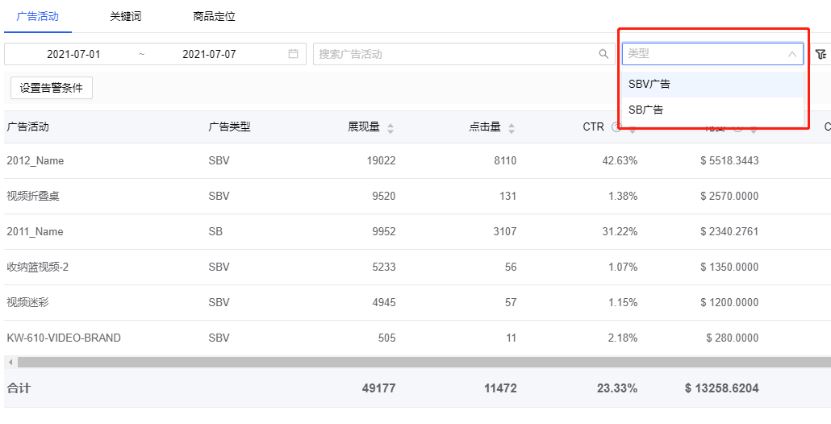Image resolution: width=831 pixels, height=424 pixels.
Task: Click the search magnifier icon
Action: [x=603, y=54]
